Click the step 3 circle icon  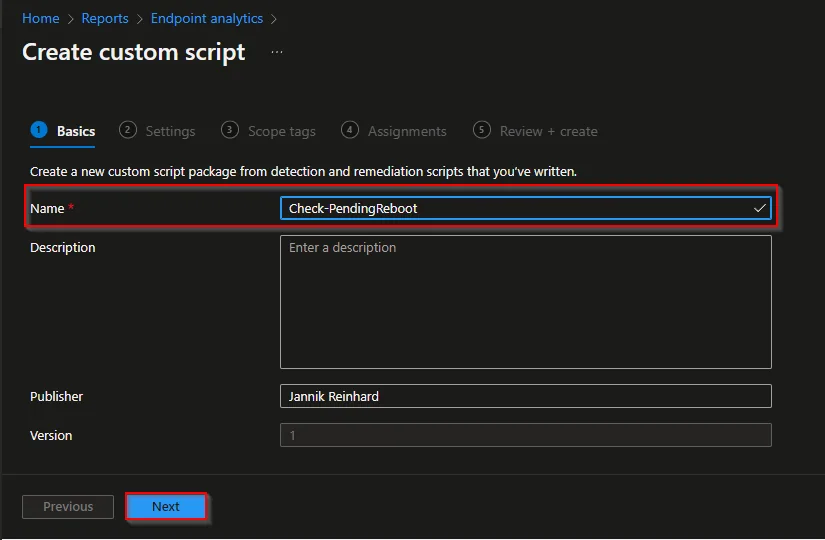(x=229, y=129)
